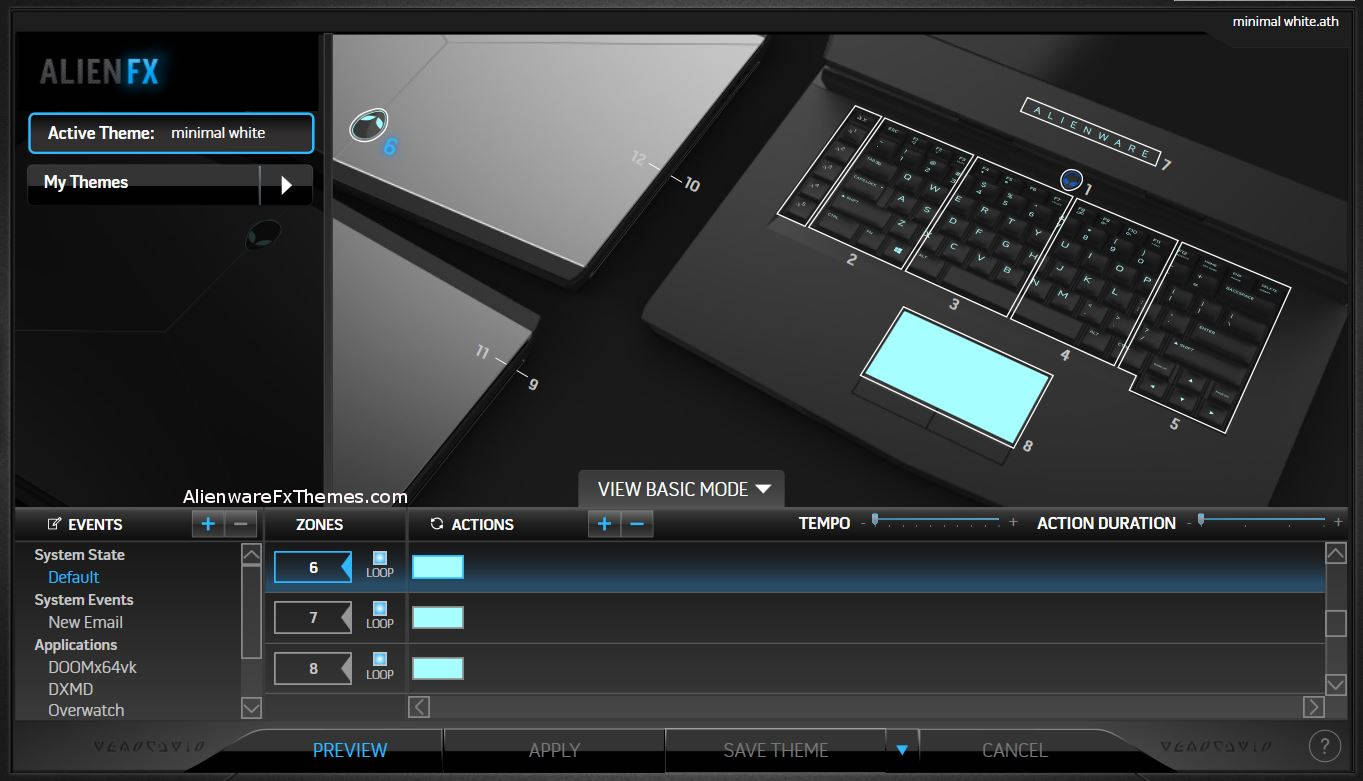The width and height of the screenshot is (1363, 781).
Task: Click the Preview button
Action: pyautogui.click(x=350, y=750)
